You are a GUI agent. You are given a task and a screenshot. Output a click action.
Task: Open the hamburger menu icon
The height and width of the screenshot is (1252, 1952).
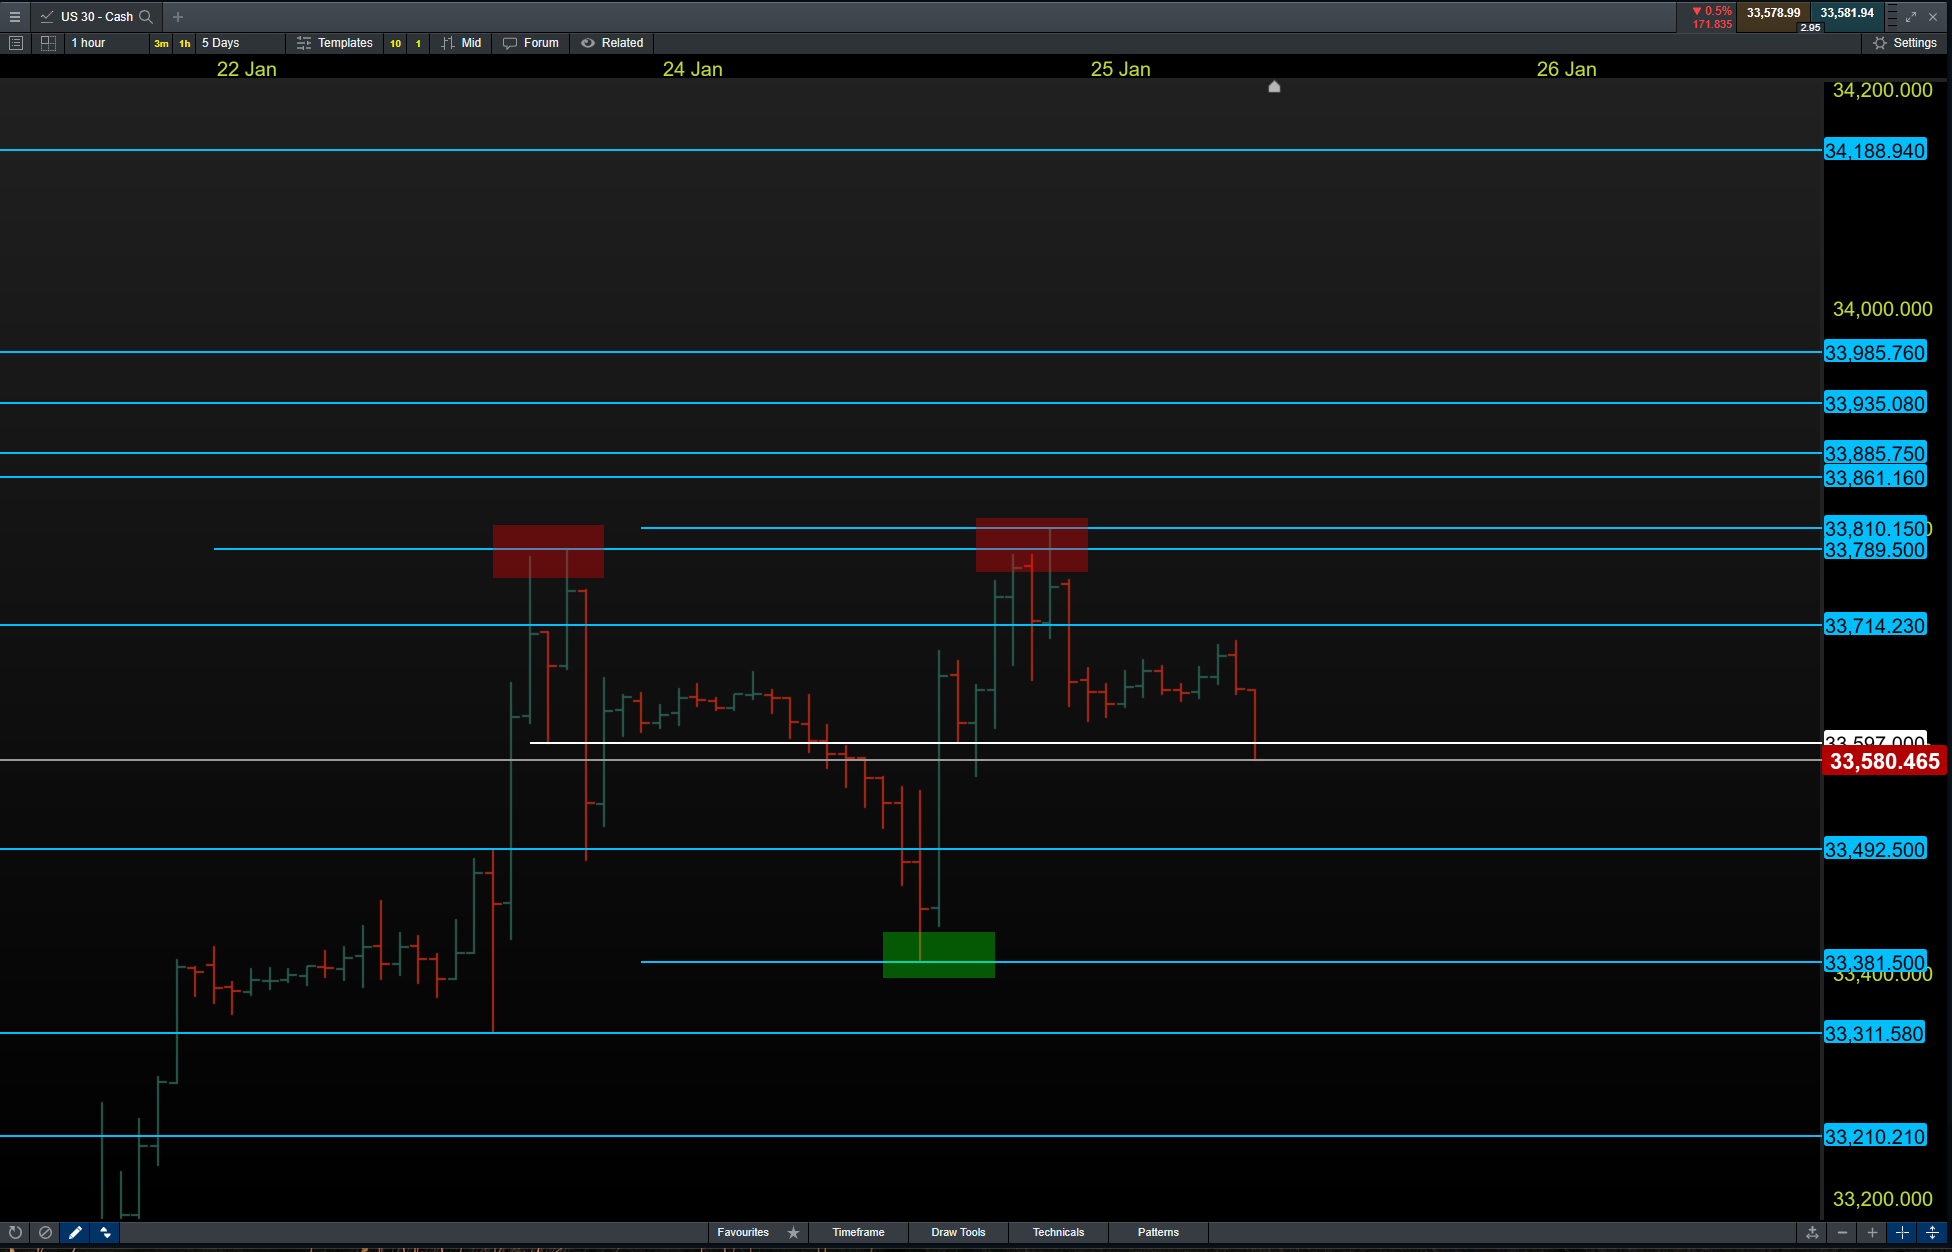pyautogui.click(x=15, y=17)
